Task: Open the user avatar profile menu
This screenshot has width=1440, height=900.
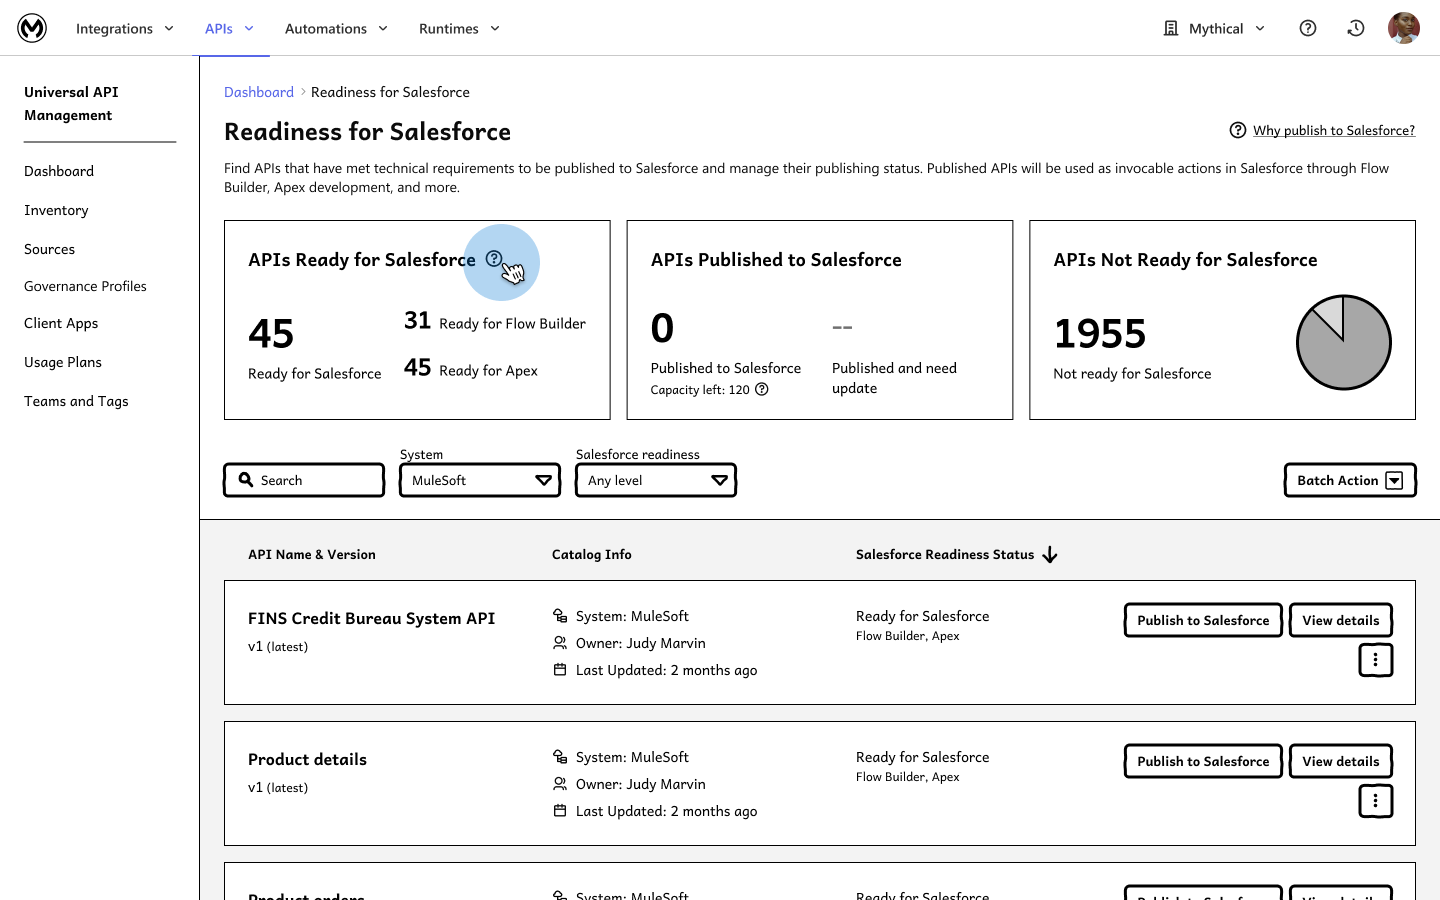Action: pyautogui.click(x=1403, y=28)
